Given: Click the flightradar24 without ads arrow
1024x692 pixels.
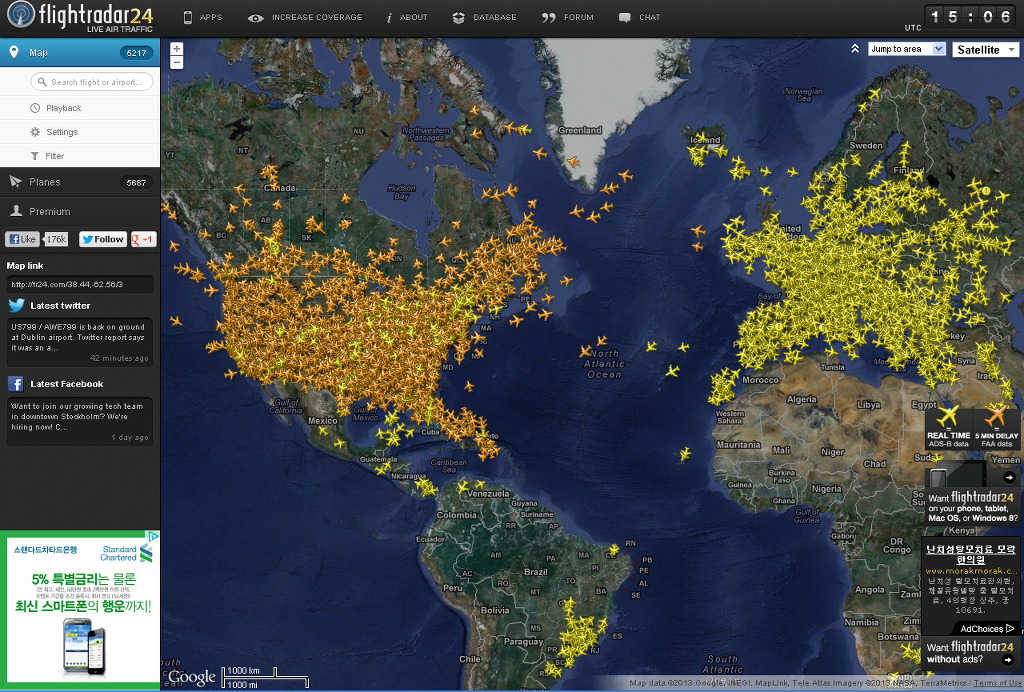Looking at the screenshot, I should pos(1010,659).
